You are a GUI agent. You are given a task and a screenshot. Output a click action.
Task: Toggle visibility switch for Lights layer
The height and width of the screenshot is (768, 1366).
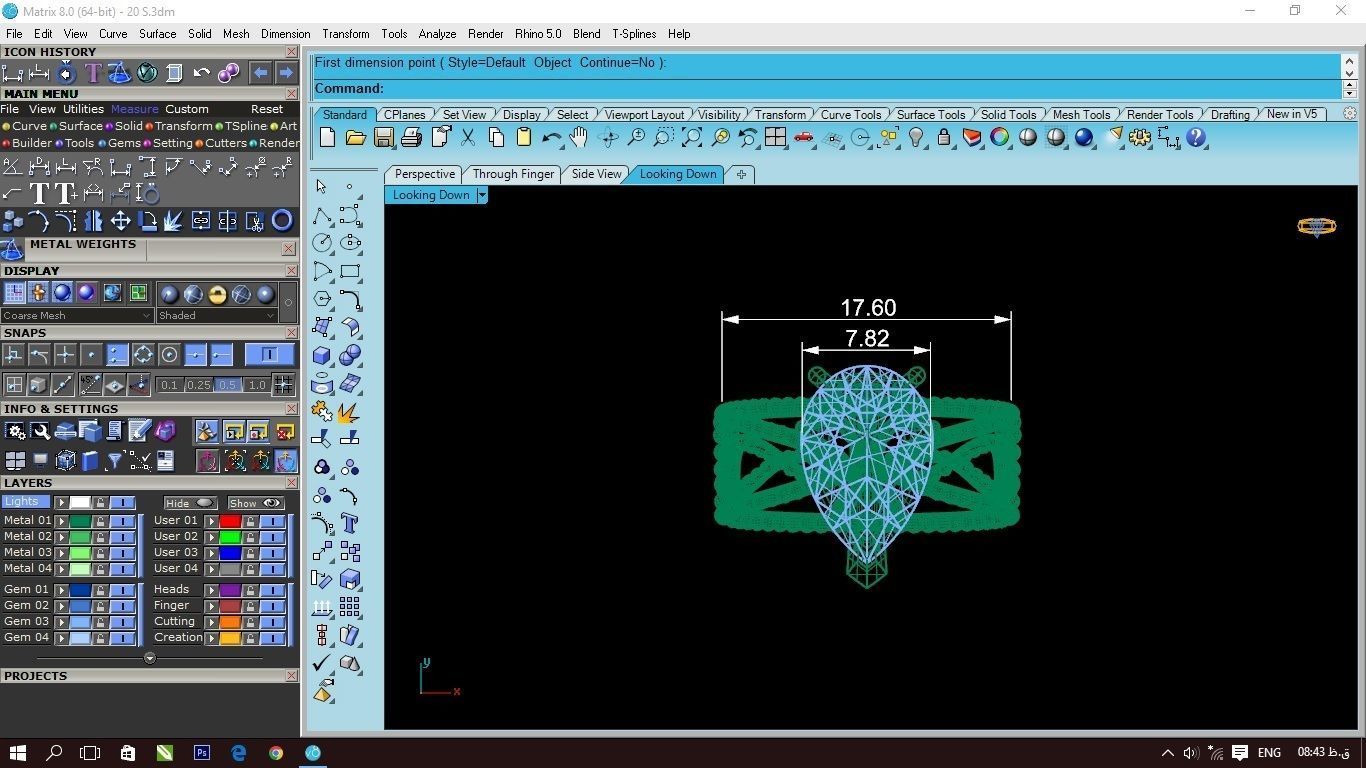pos(122,502)
